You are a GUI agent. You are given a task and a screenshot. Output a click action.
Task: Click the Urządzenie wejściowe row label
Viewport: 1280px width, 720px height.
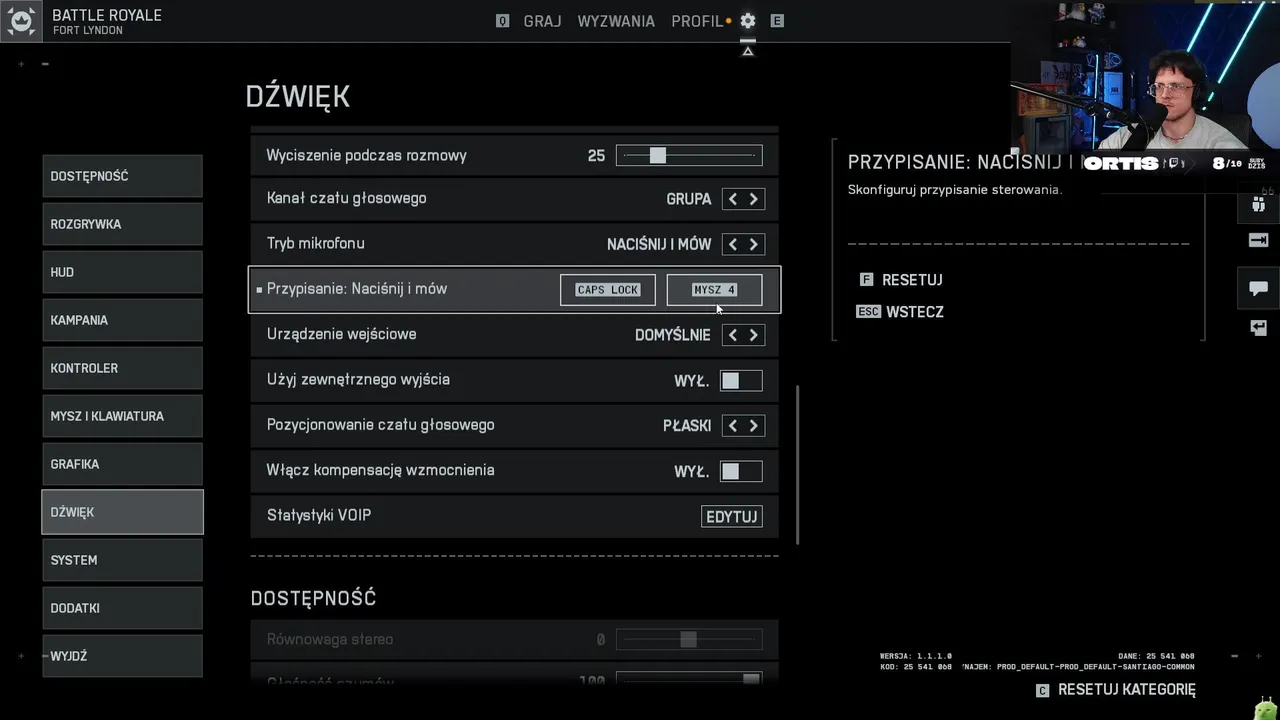tap(342, 334)
